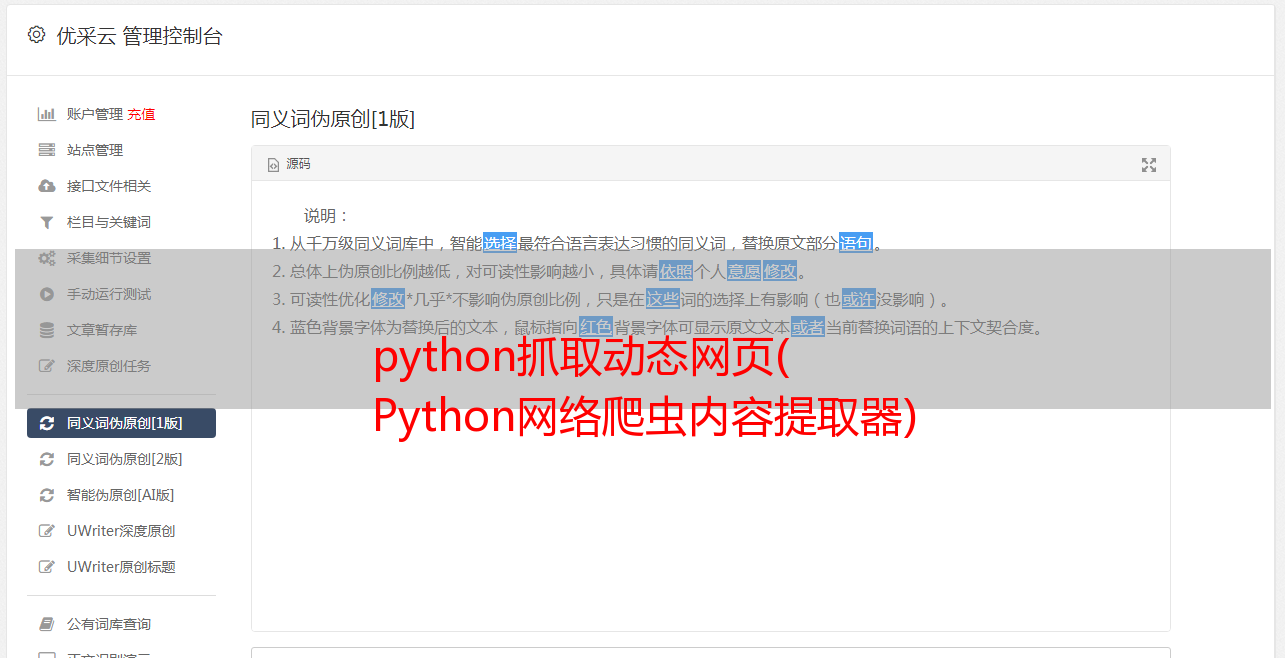Image resolution: width=1285 pixels, height=658 pixels.
Task: Click highlighted 修改 after 可读性优化 in line 3
Action: pos(388,299)
